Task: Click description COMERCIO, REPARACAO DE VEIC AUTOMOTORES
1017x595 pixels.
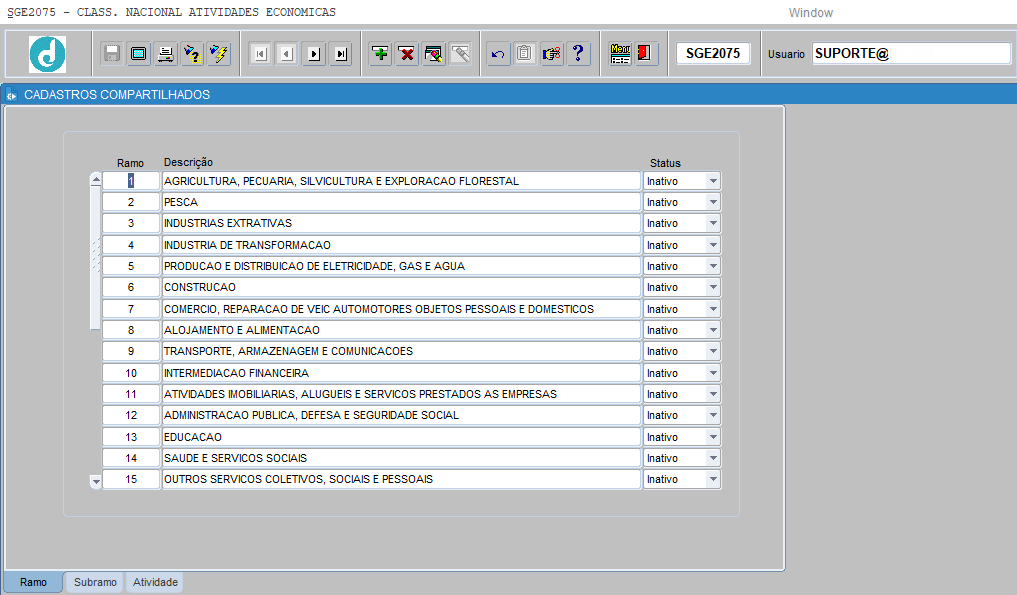Action: [x=401, y=309]
